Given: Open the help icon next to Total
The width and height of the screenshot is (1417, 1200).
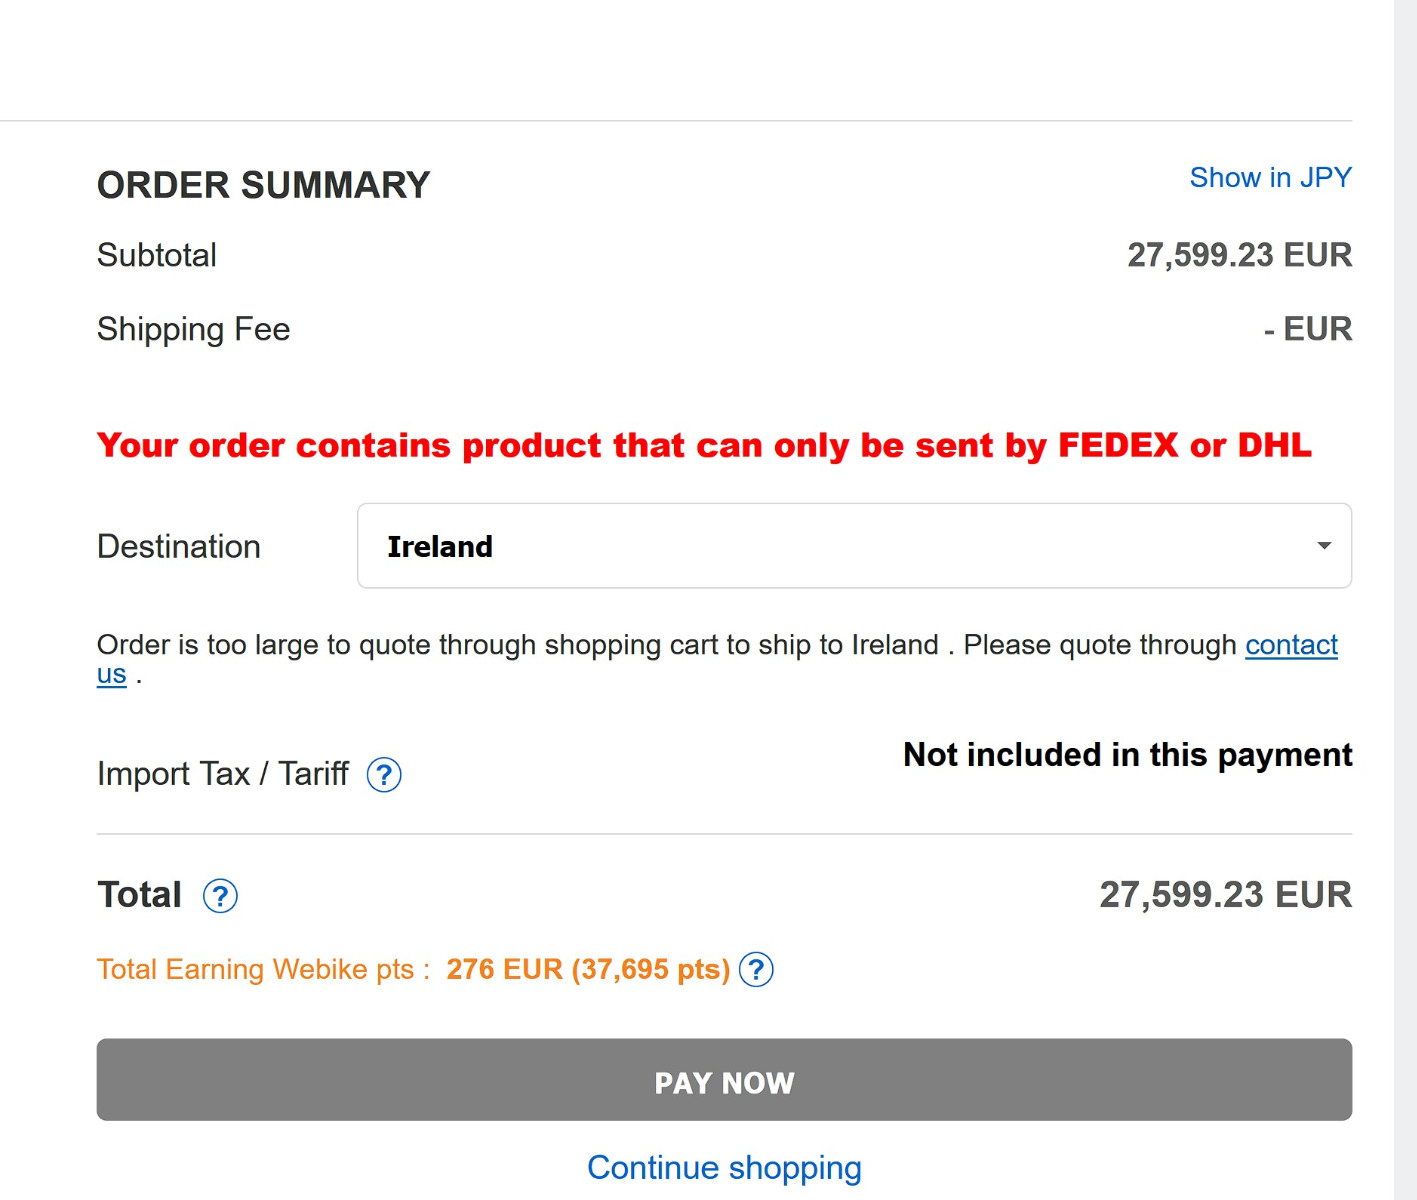Looking at the screenshot, I should (x=220, y=896).
